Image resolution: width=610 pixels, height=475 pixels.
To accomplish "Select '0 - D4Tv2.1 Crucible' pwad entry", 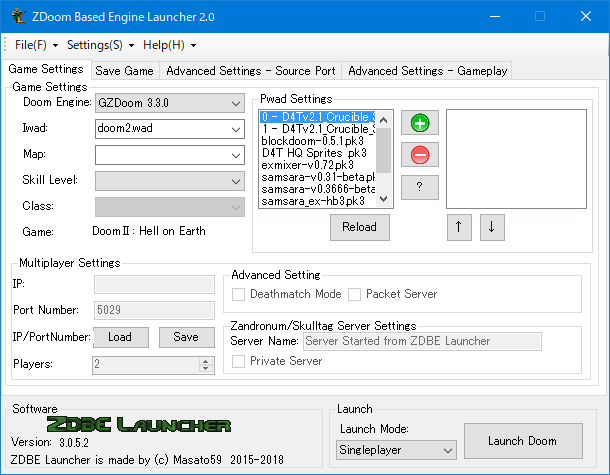I will click(x=317, y=117).
